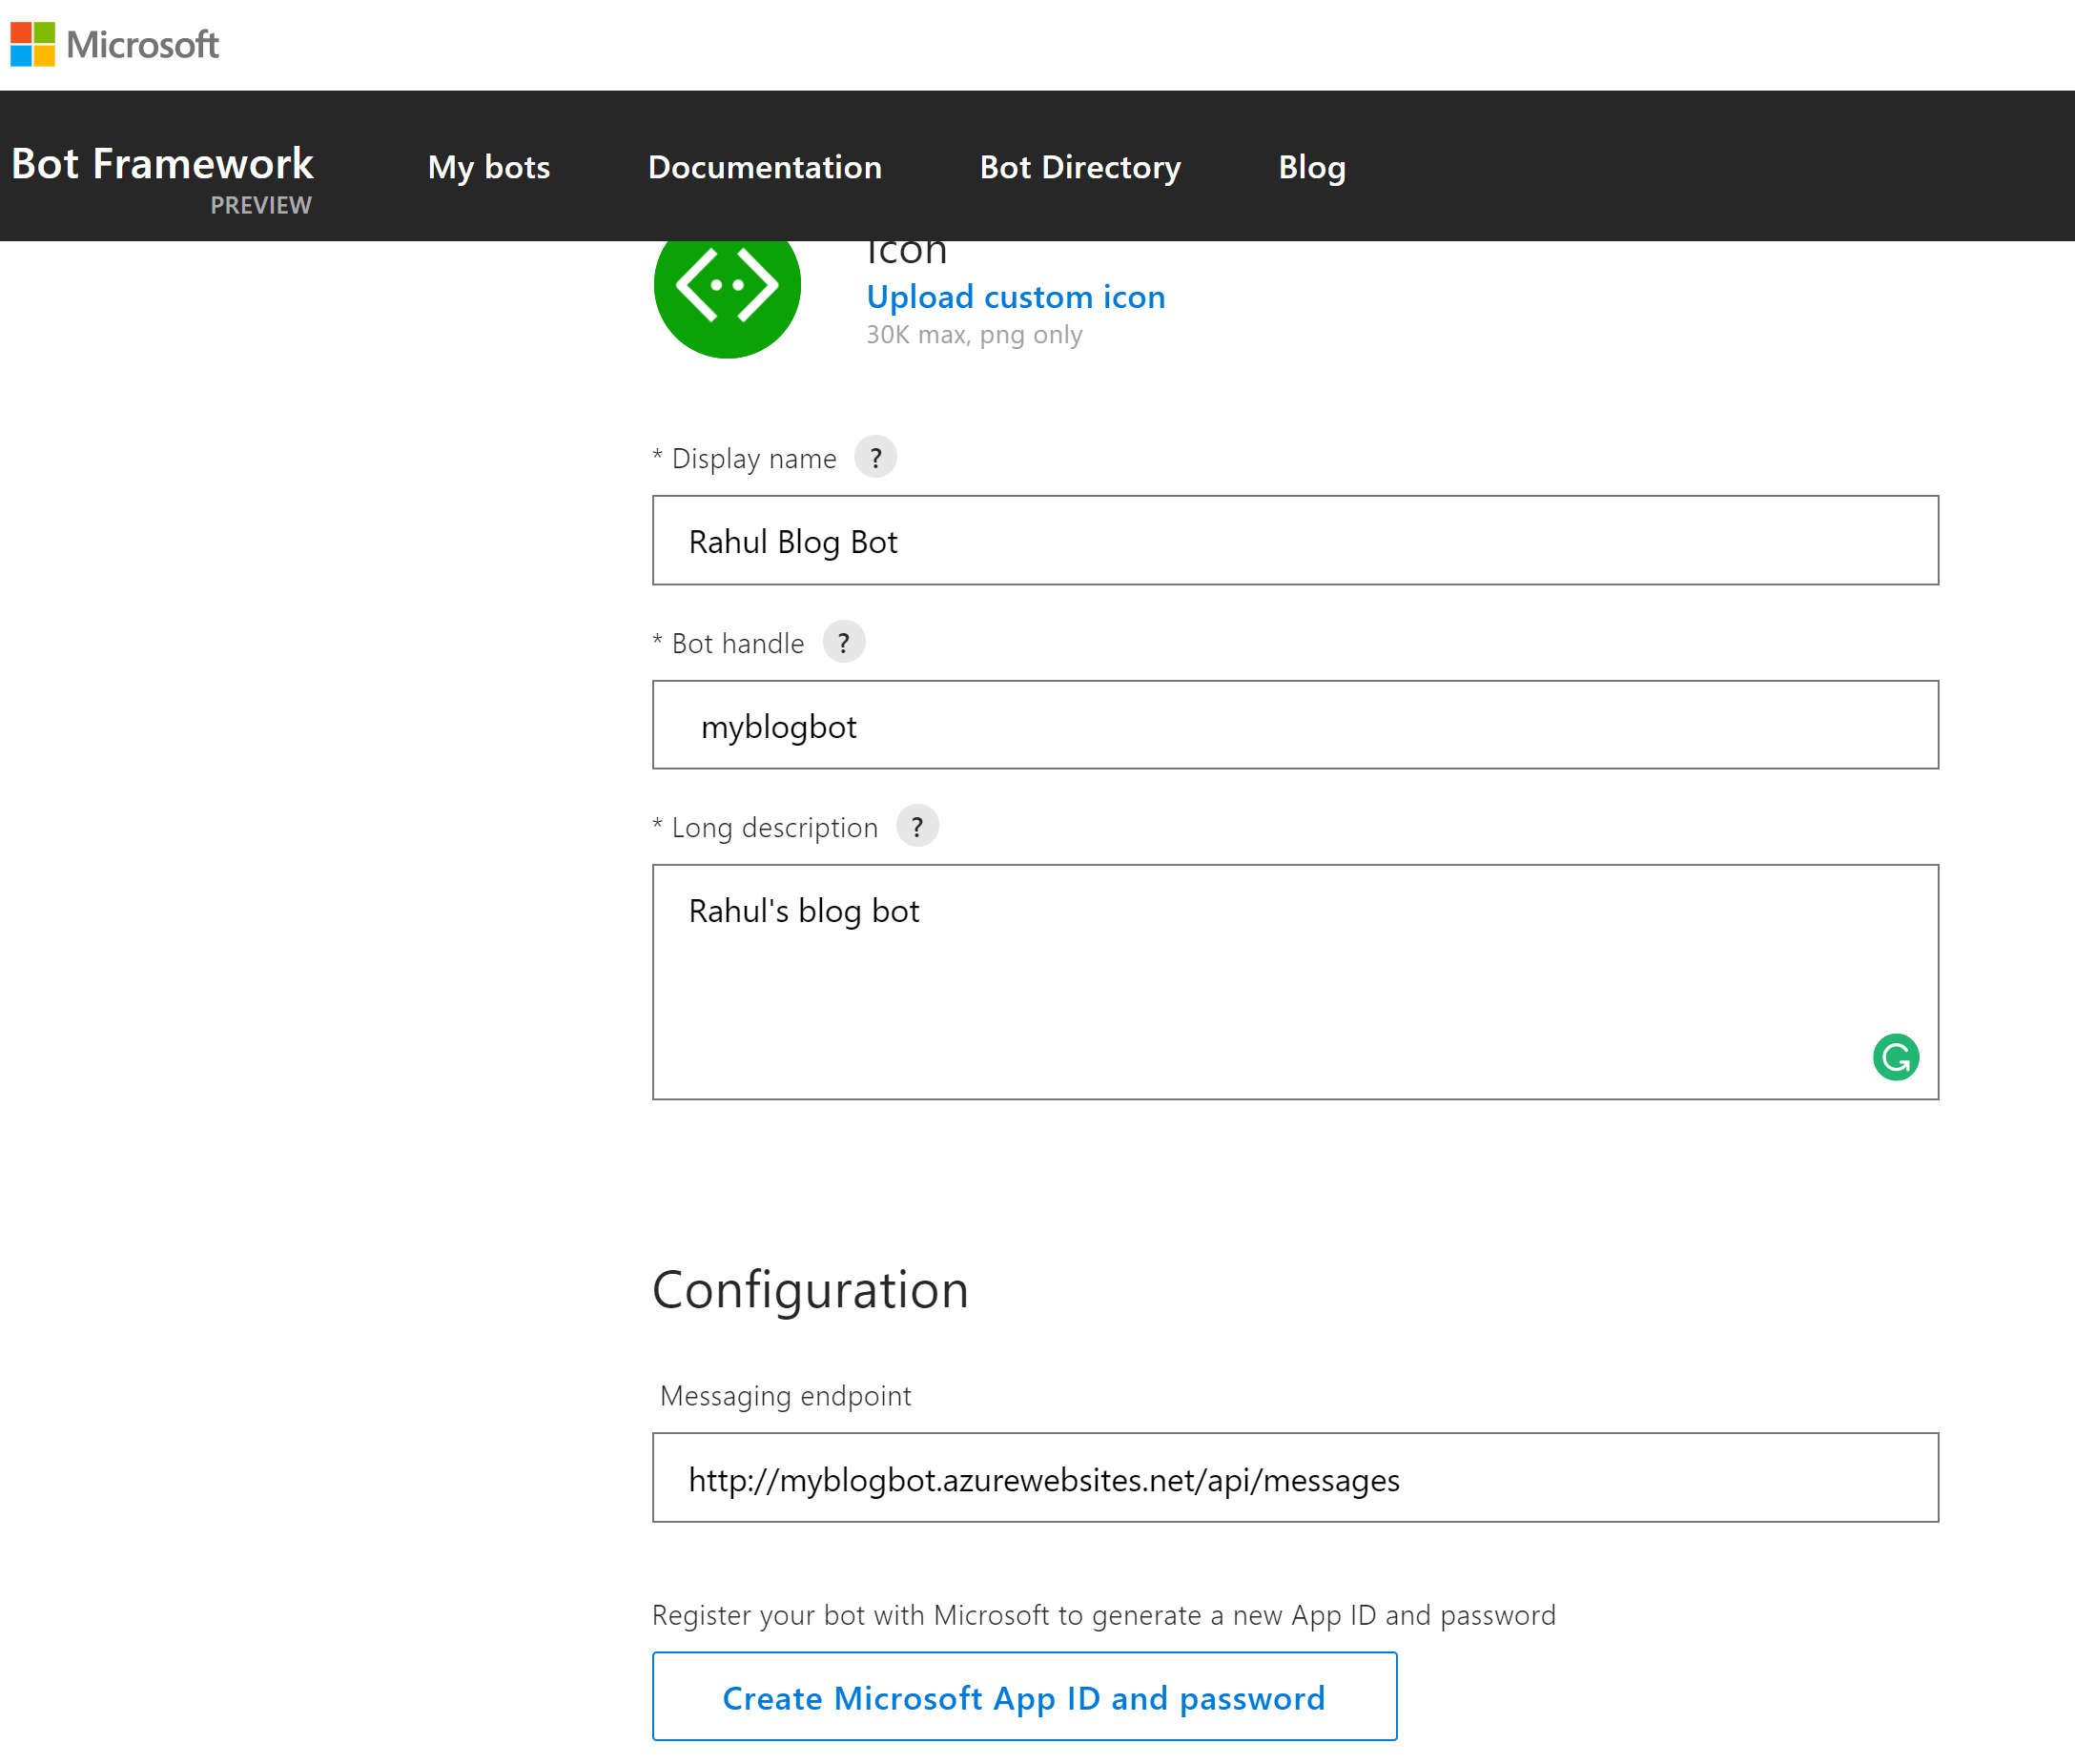Image resolution: width=2075 pixels, height=1764 pixels.
Task: Go to the Documentation page
Action: (x=765, y=167)
